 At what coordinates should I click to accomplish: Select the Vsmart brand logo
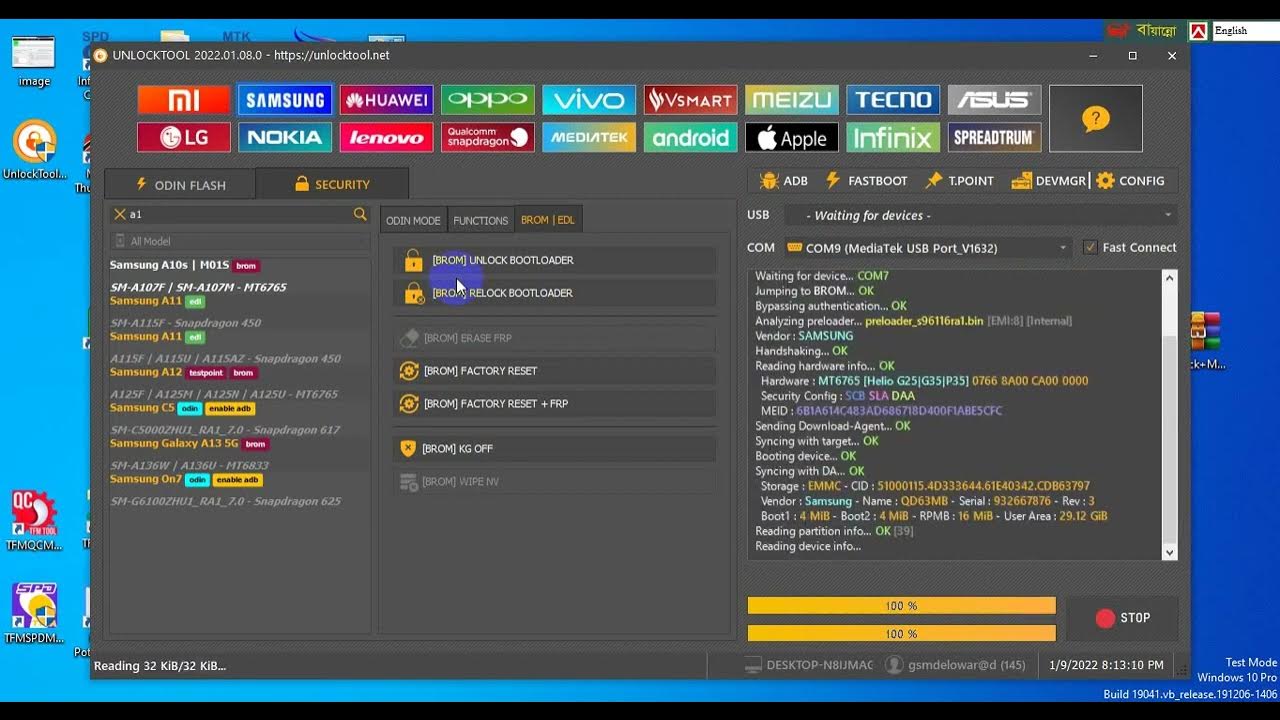(691, 100)
